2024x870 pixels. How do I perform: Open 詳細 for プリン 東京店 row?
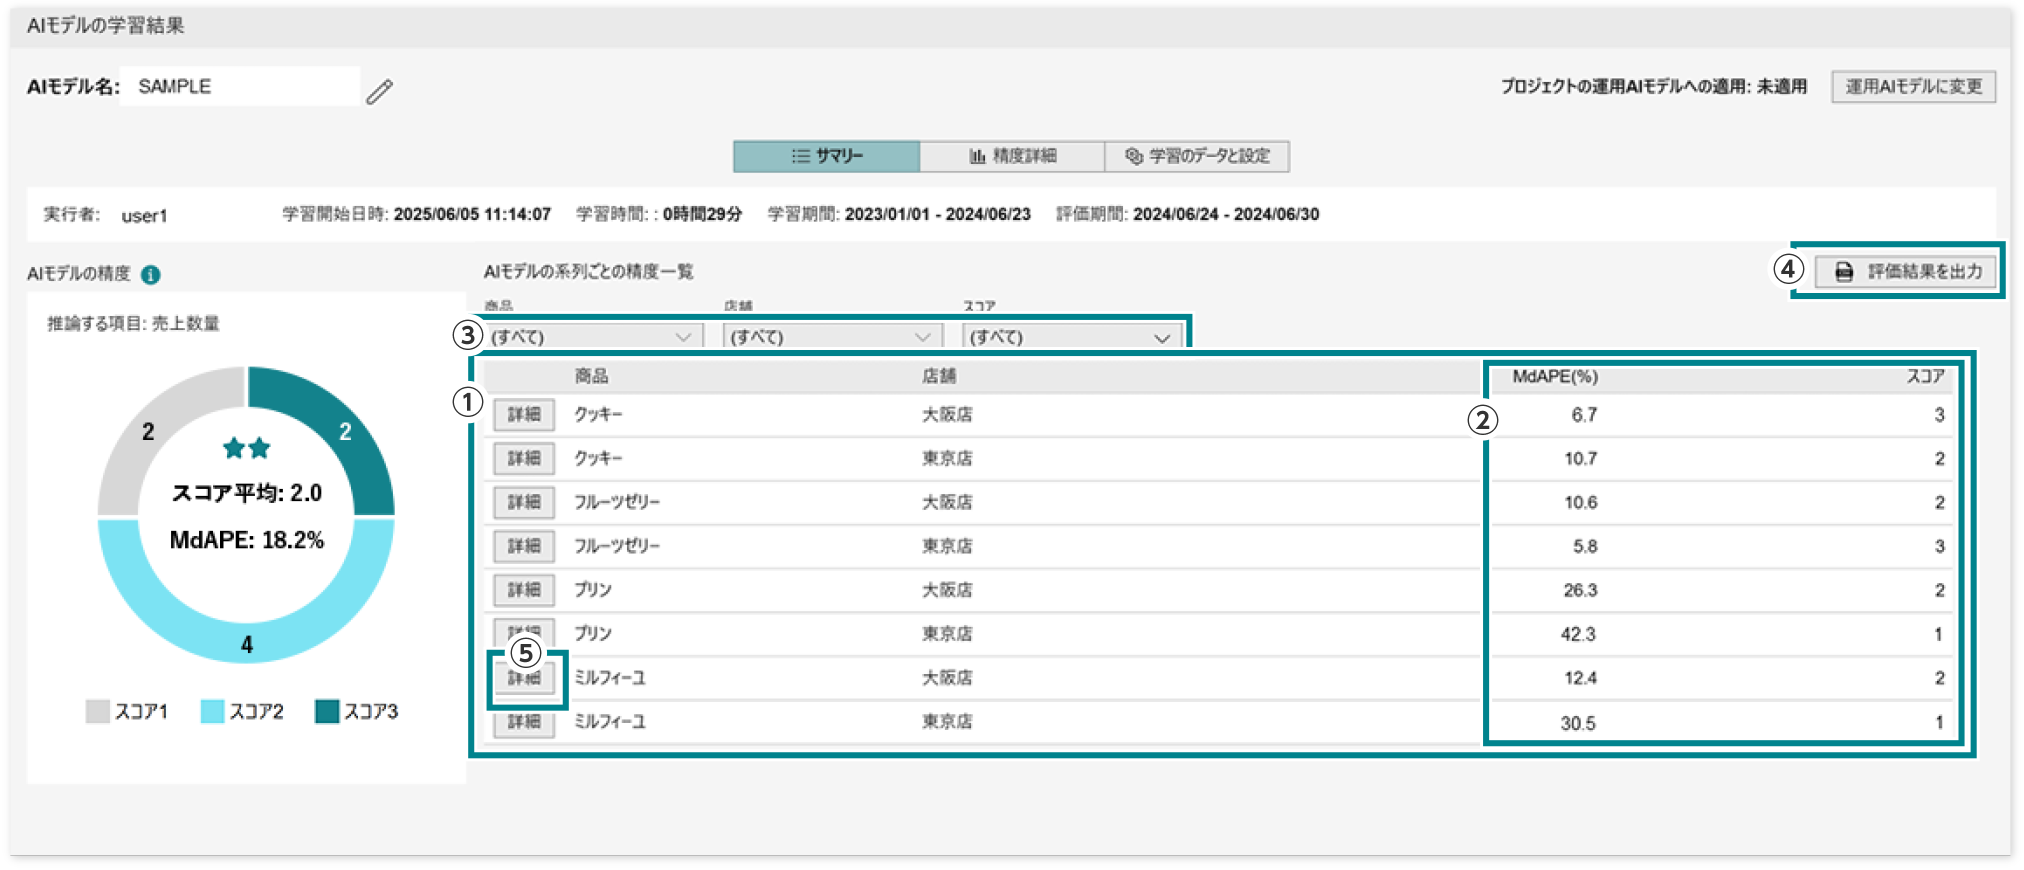(524, 633)
